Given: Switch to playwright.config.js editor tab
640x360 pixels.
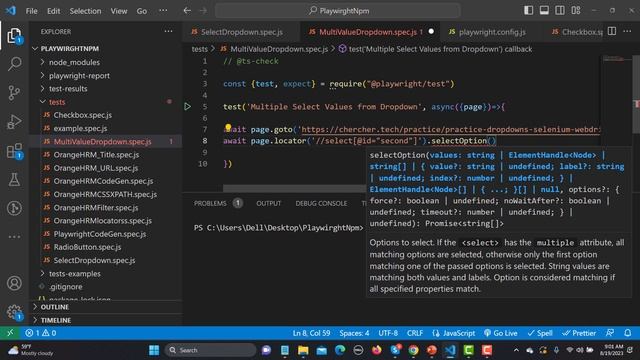Looking at the screenshot, I should [492, 32].
